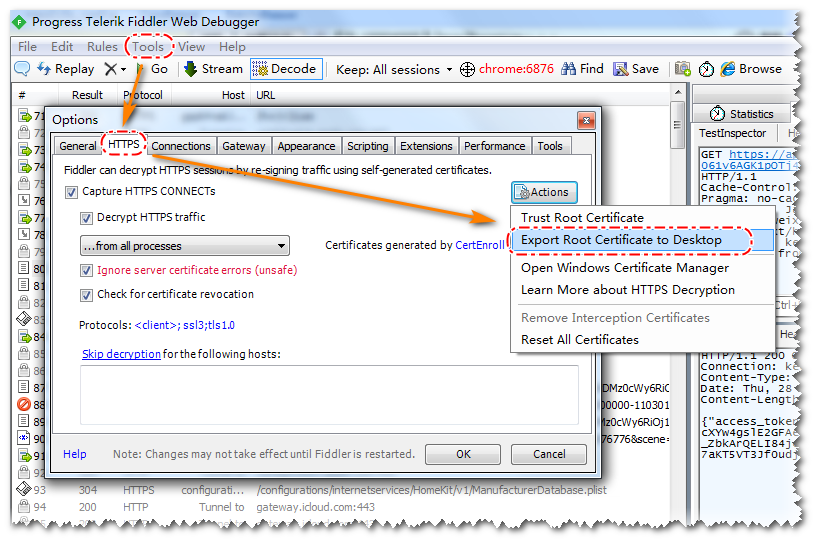The width and height of the screenshot is (819, 545).
Task: Click the Find binoculars button
Action: (582, 69)
